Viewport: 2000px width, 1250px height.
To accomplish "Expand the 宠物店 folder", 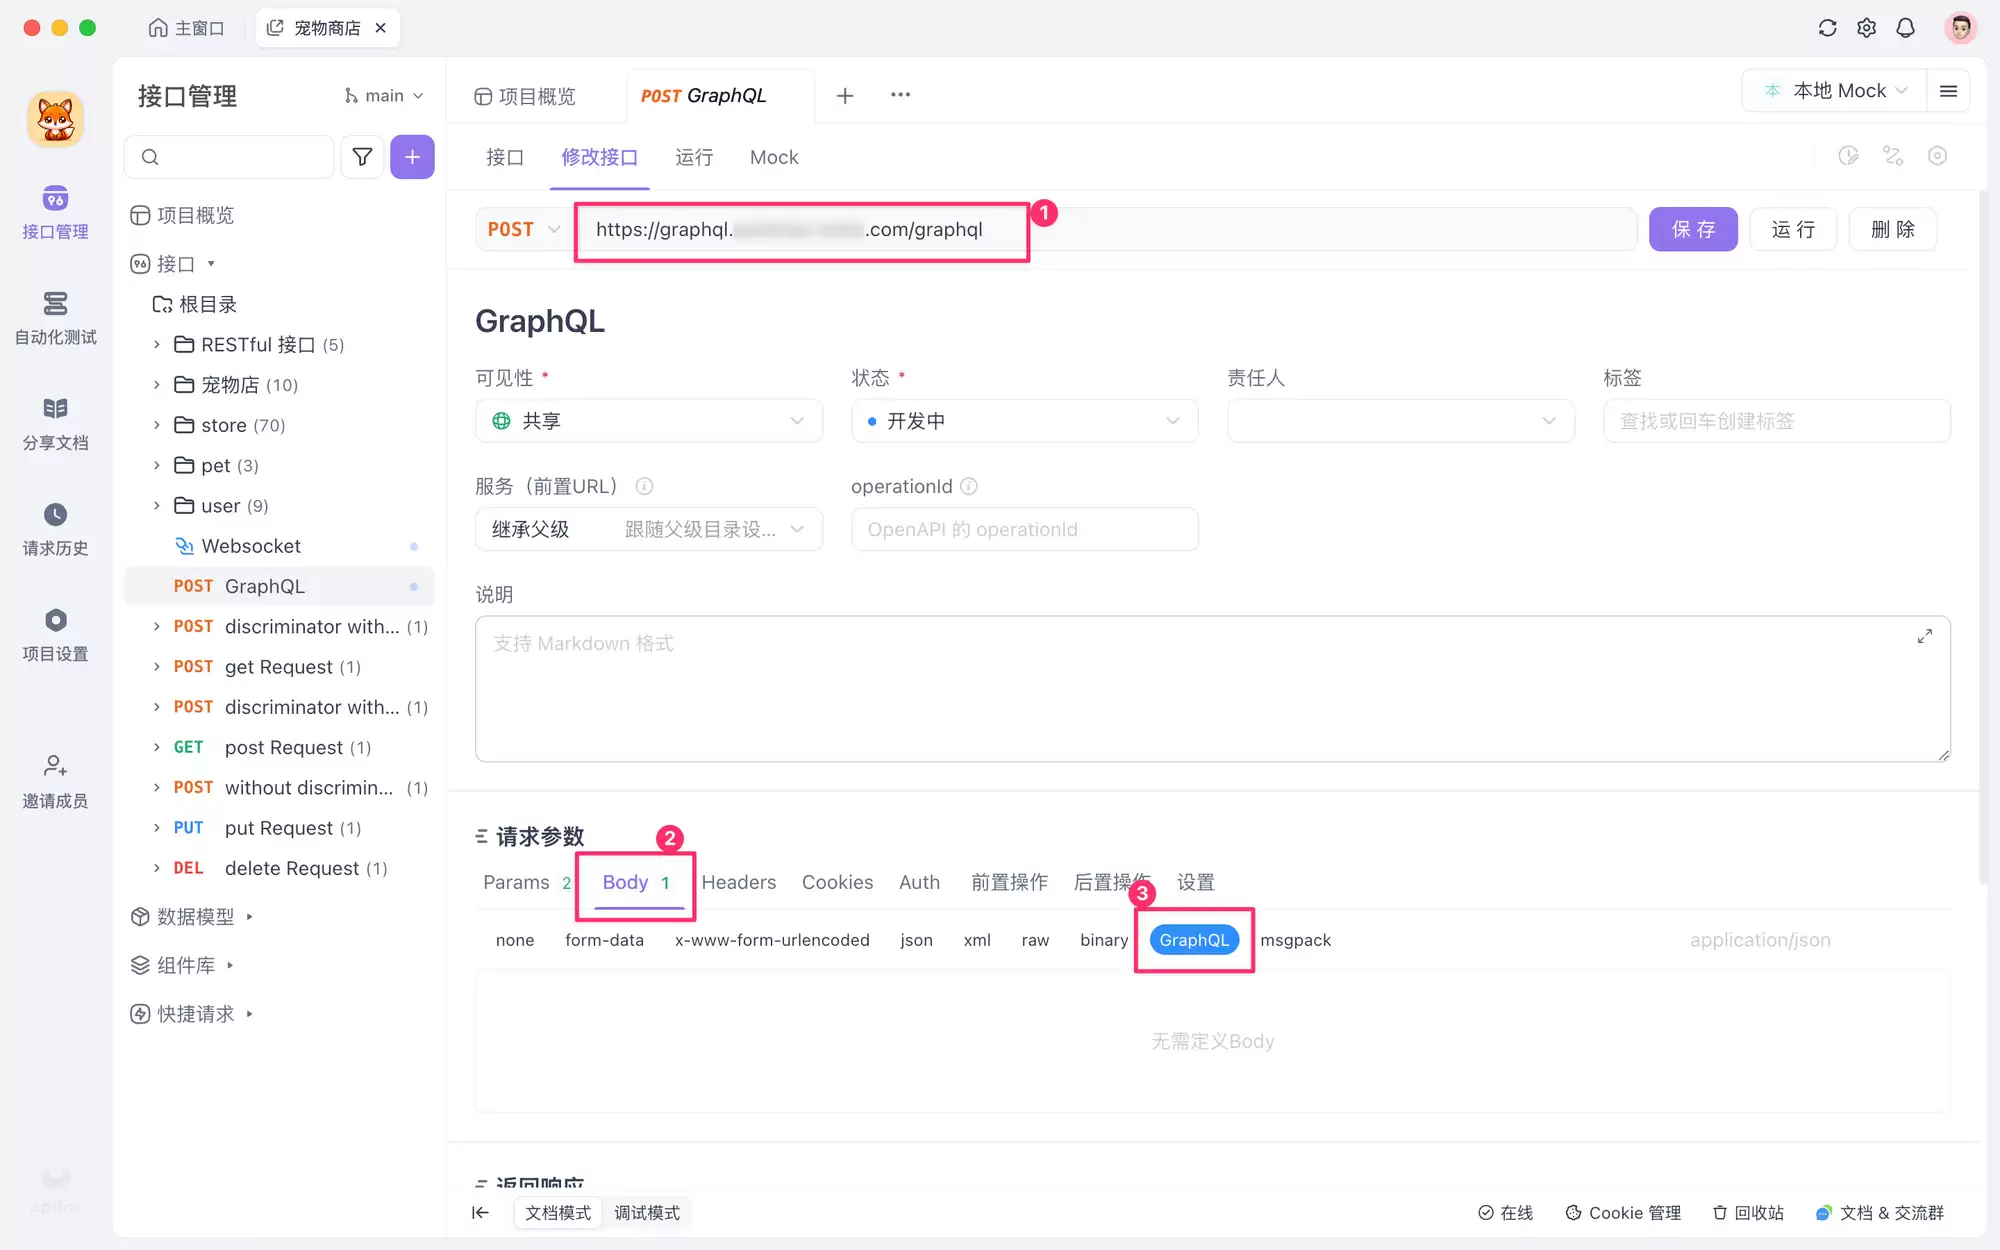I will tap(156, 384).
